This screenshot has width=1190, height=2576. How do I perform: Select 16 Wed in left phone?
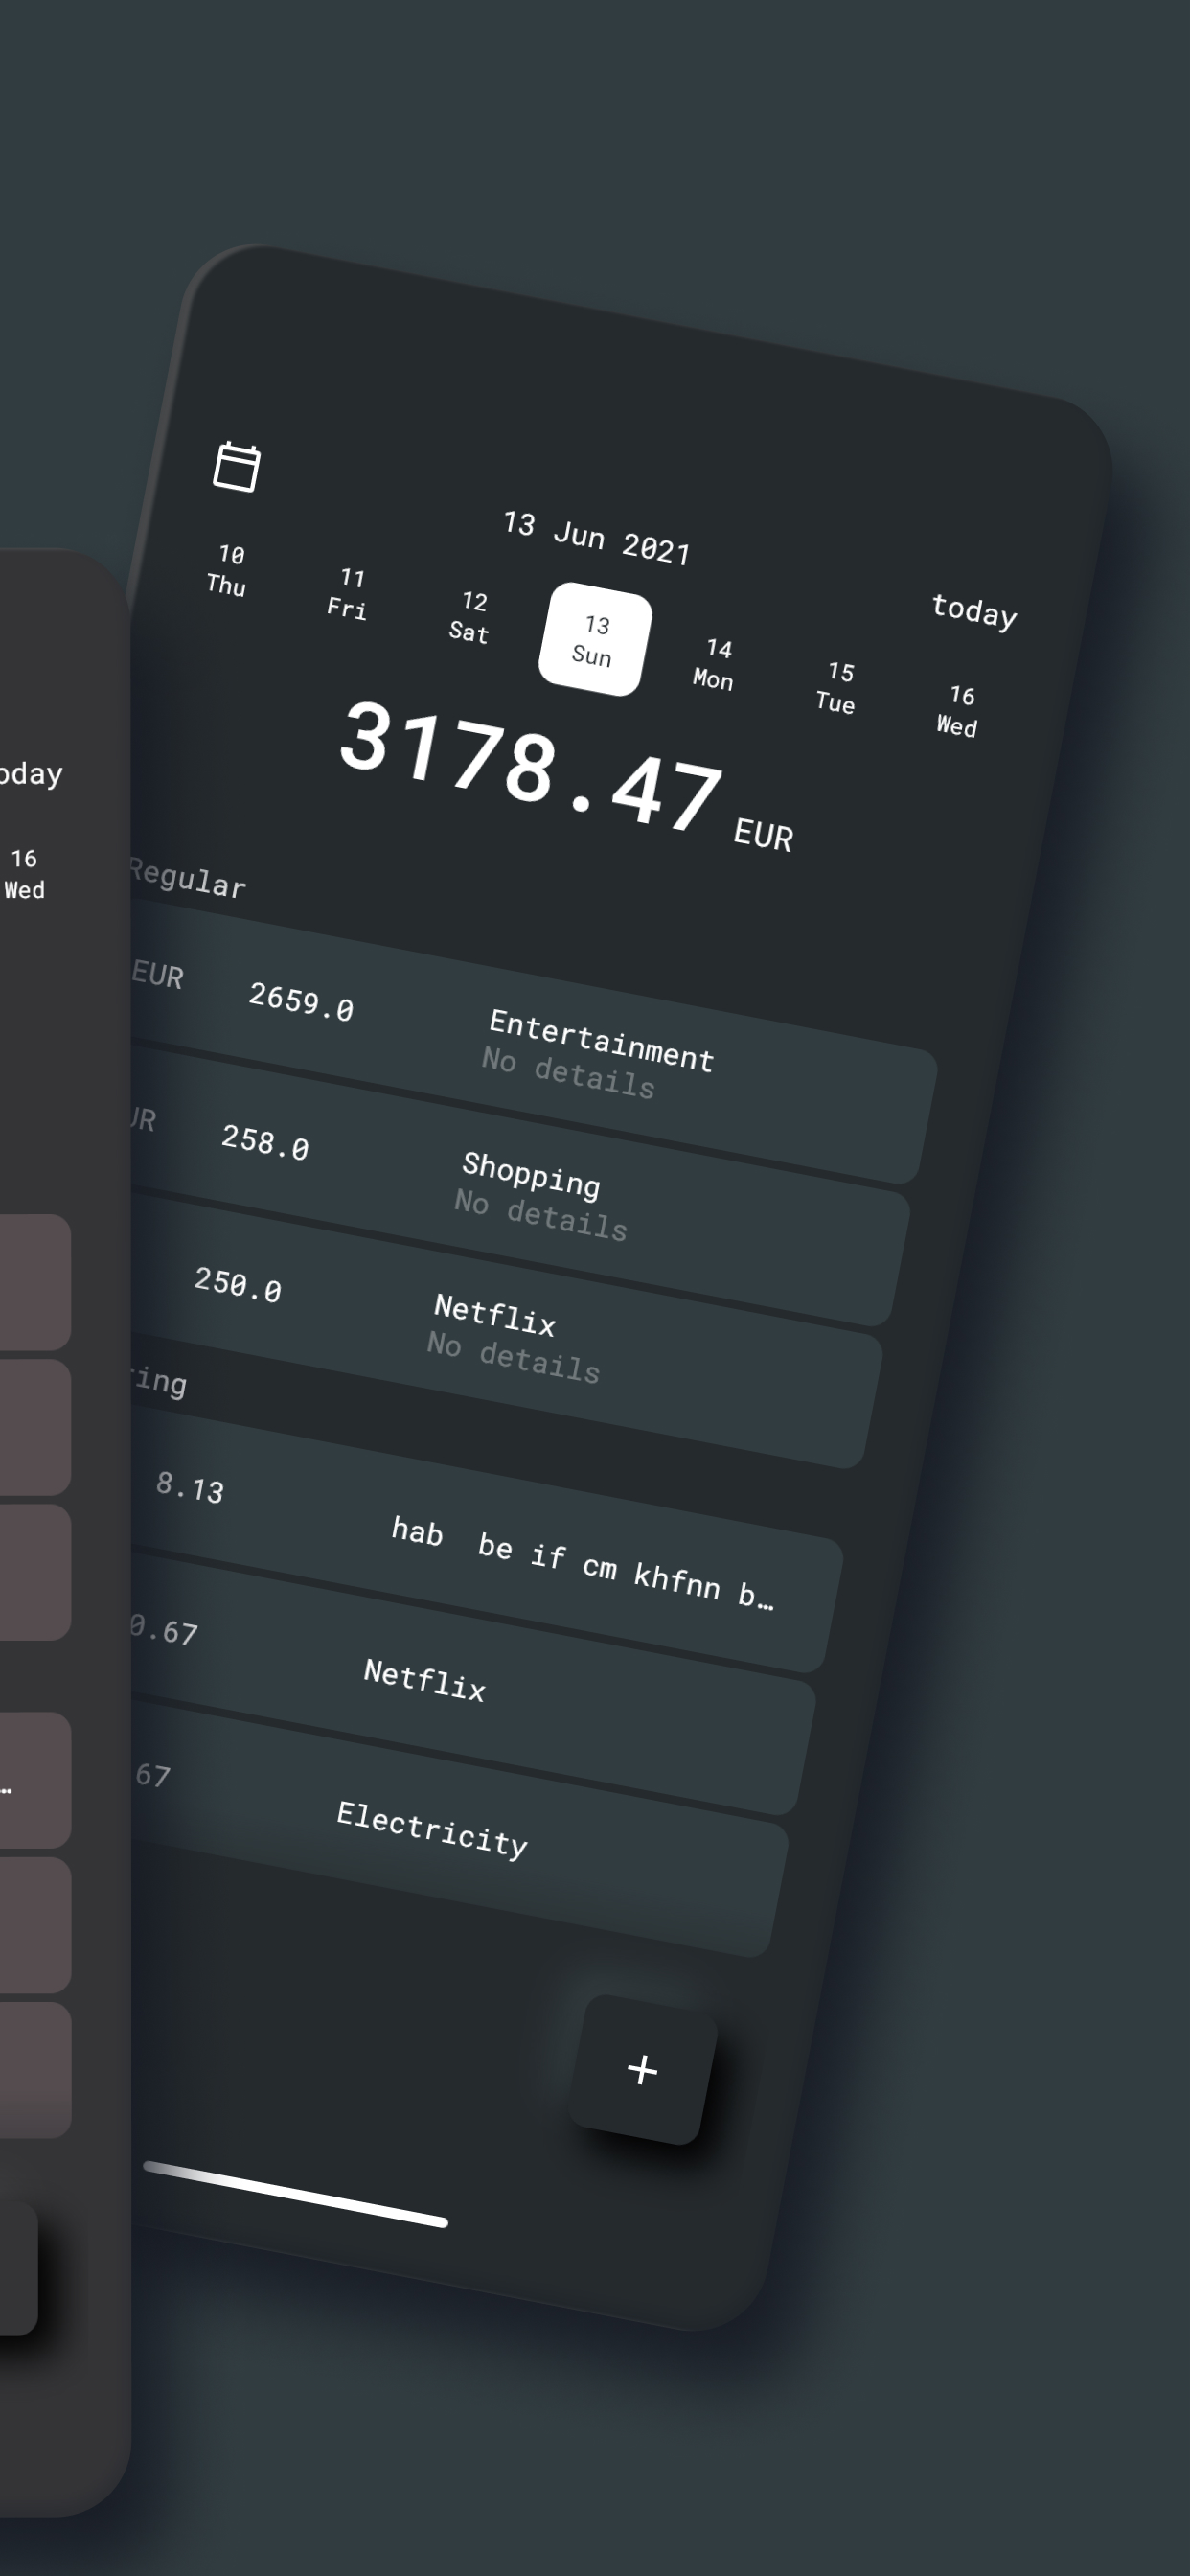coord(24,874)
